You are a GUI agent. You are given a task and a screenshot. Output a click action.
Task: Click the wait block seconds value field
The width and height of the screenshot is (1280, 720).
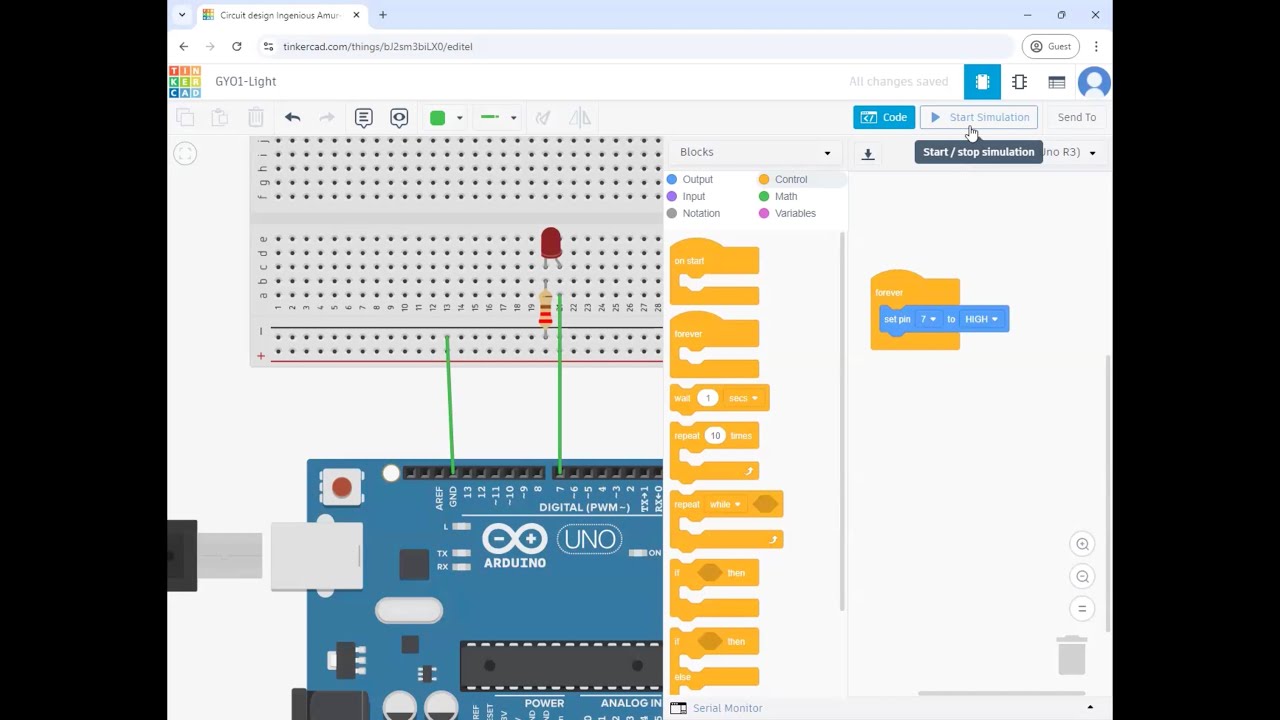coord(708,398)
